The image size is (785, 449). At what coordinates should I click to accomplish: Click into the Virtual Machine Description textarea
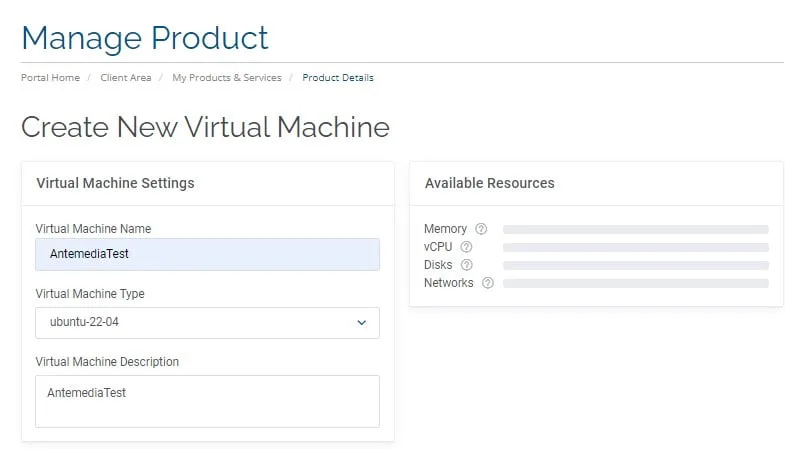207,401
